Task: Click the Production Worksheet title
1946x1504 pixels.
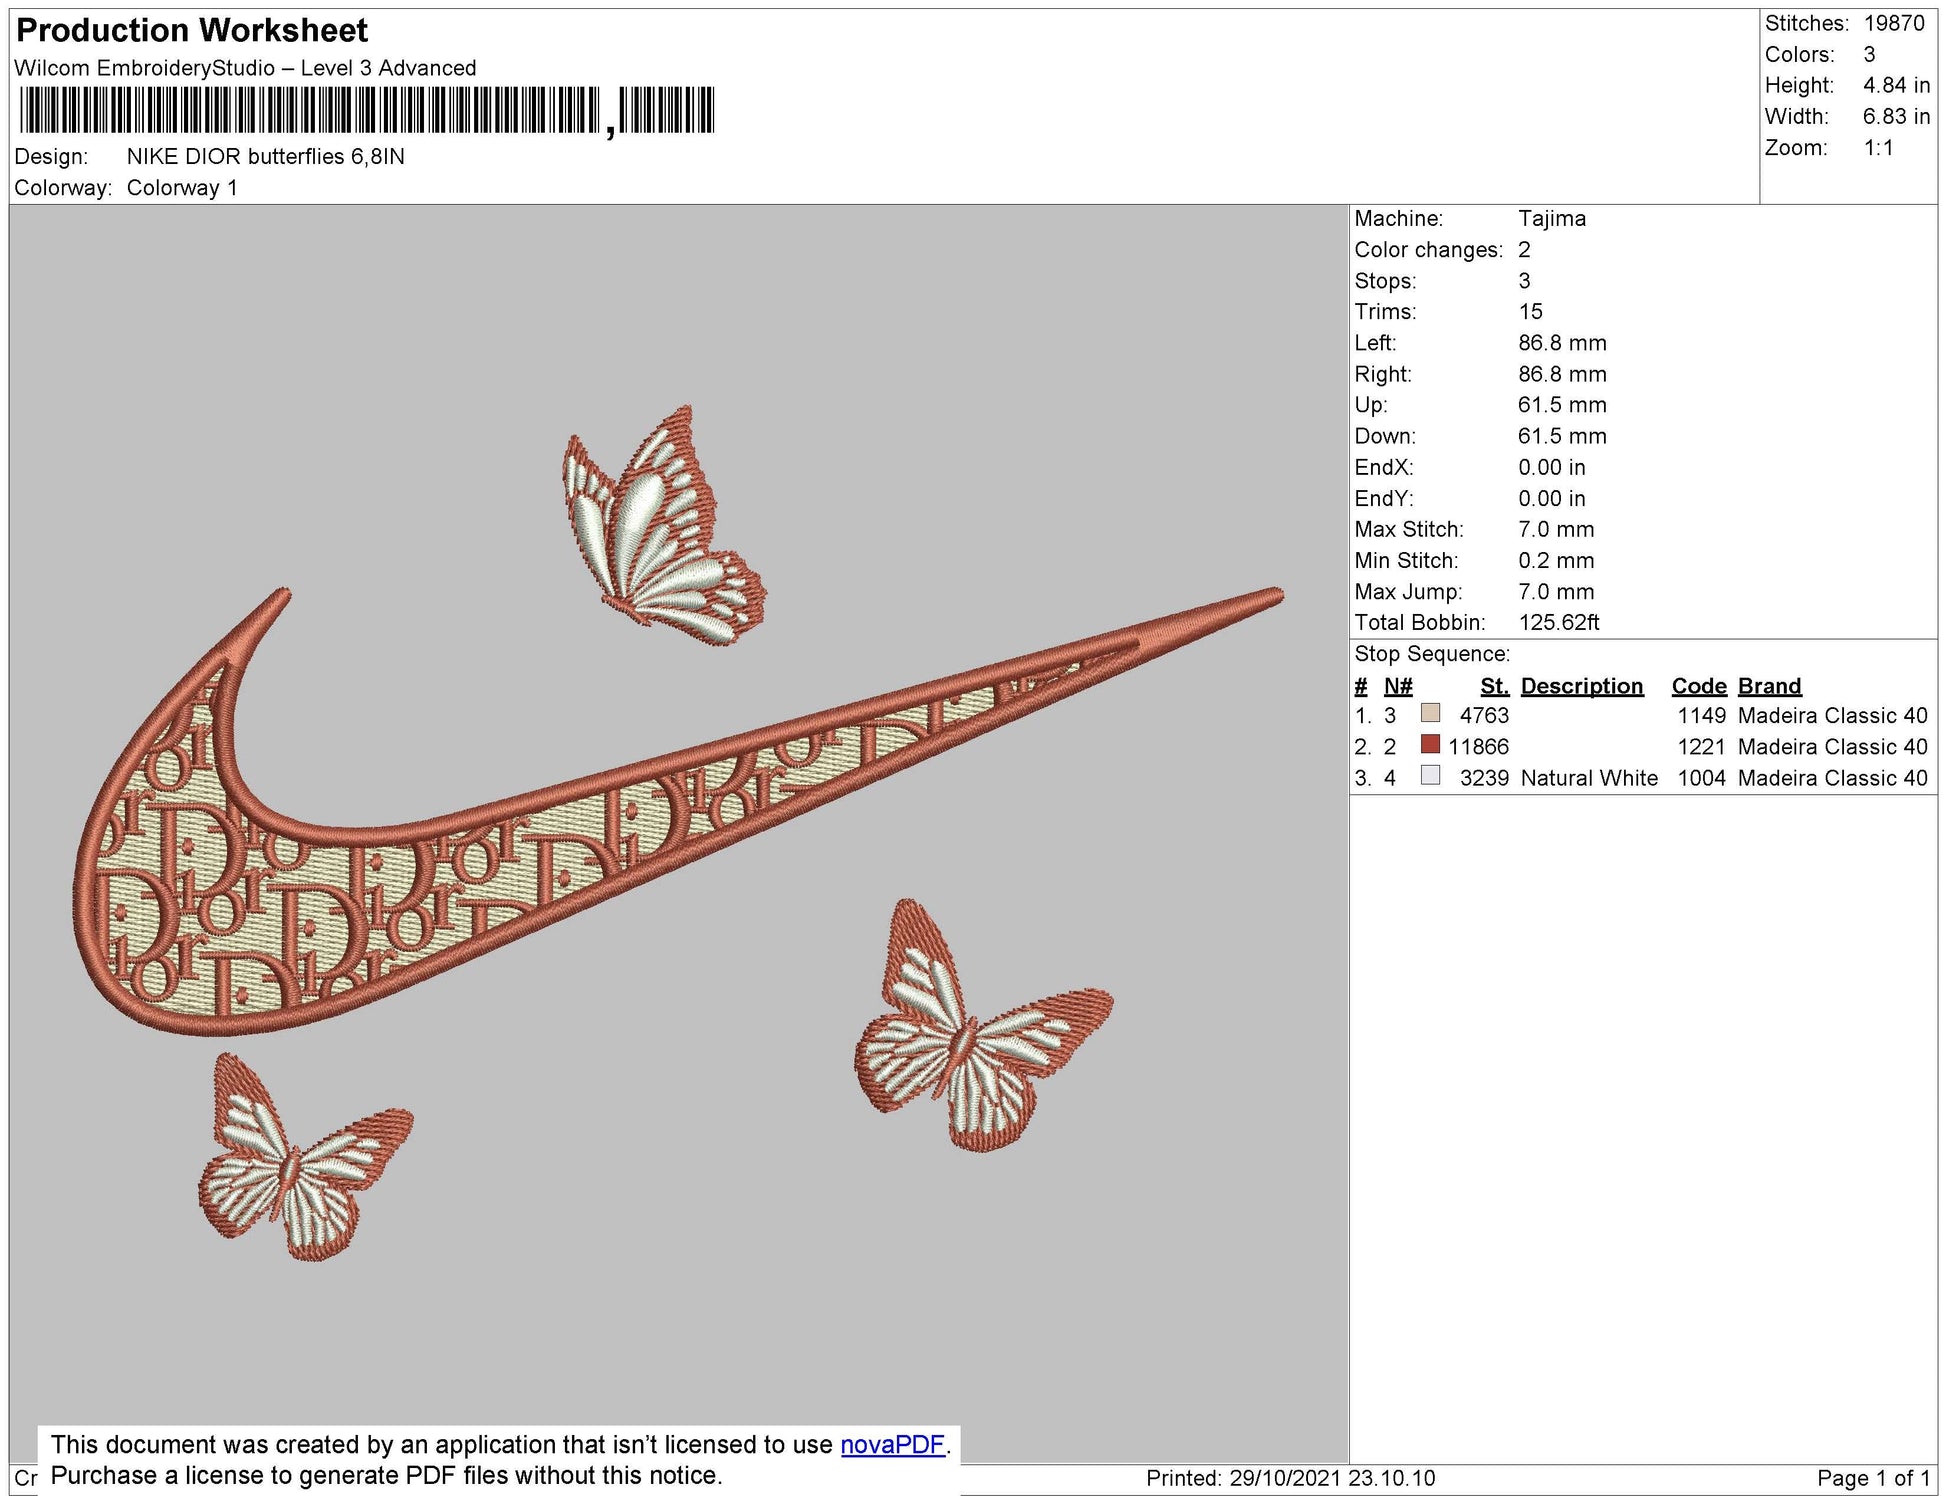Action: 192,30
